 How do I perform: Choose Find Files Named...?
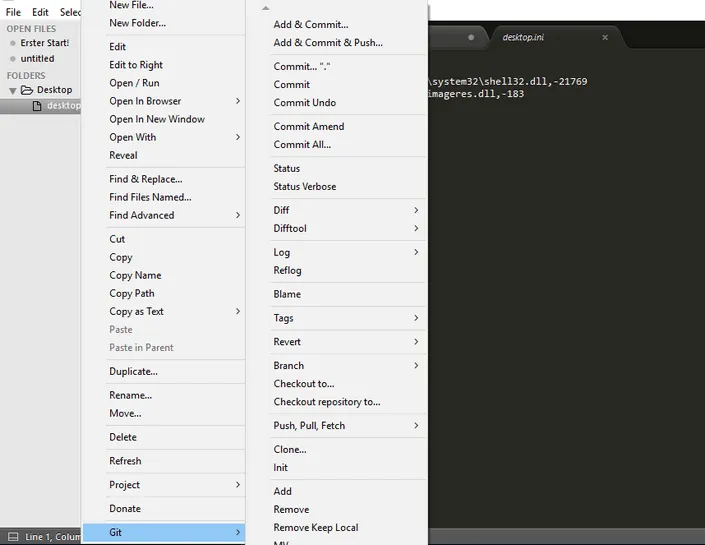tap(150, 197)
